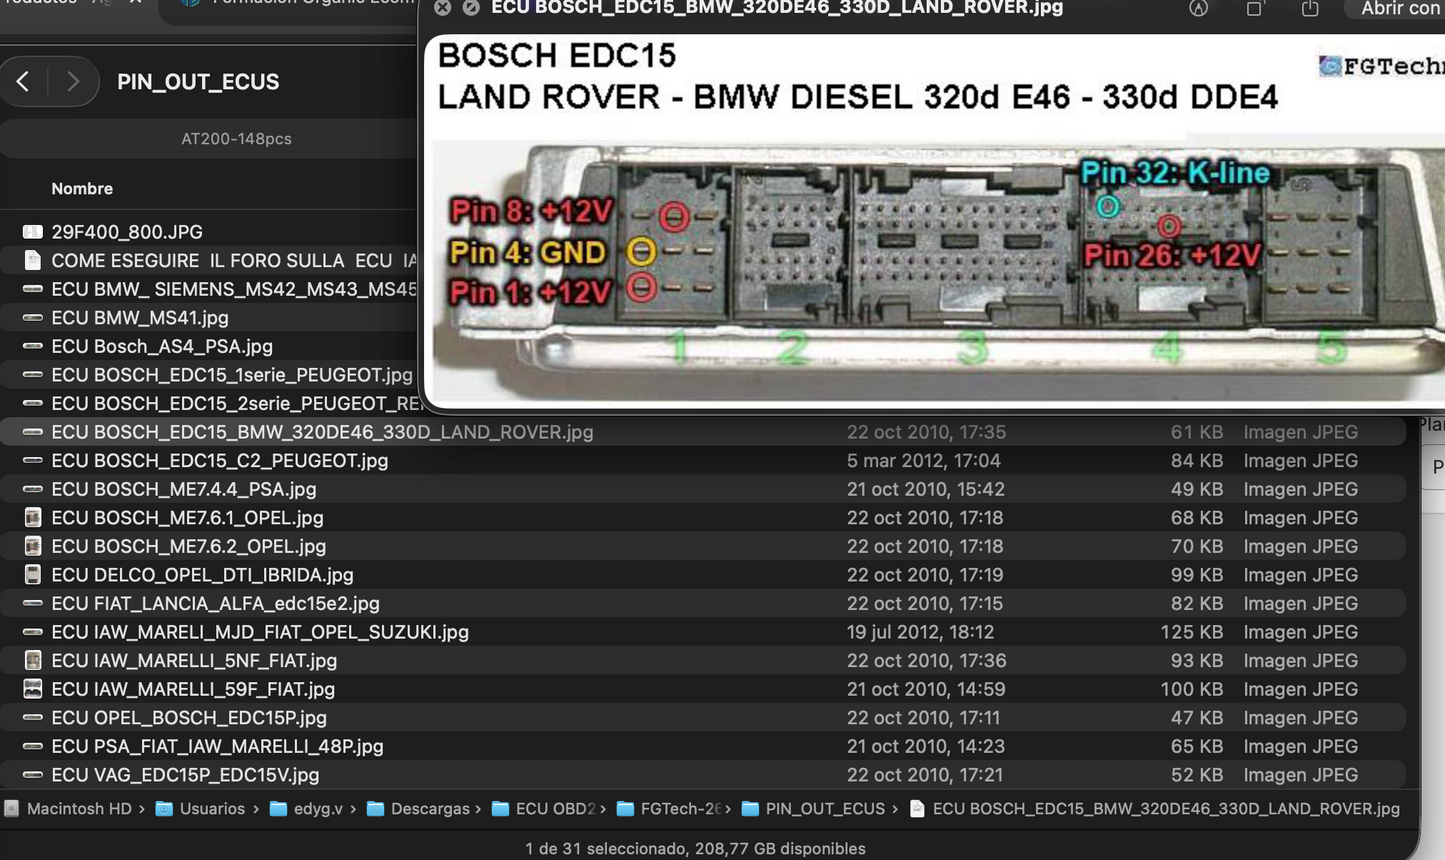Open Markup mode in Quick Look preview
The width and height of the screenshot is (1445, 860).
coord(1198,8)
